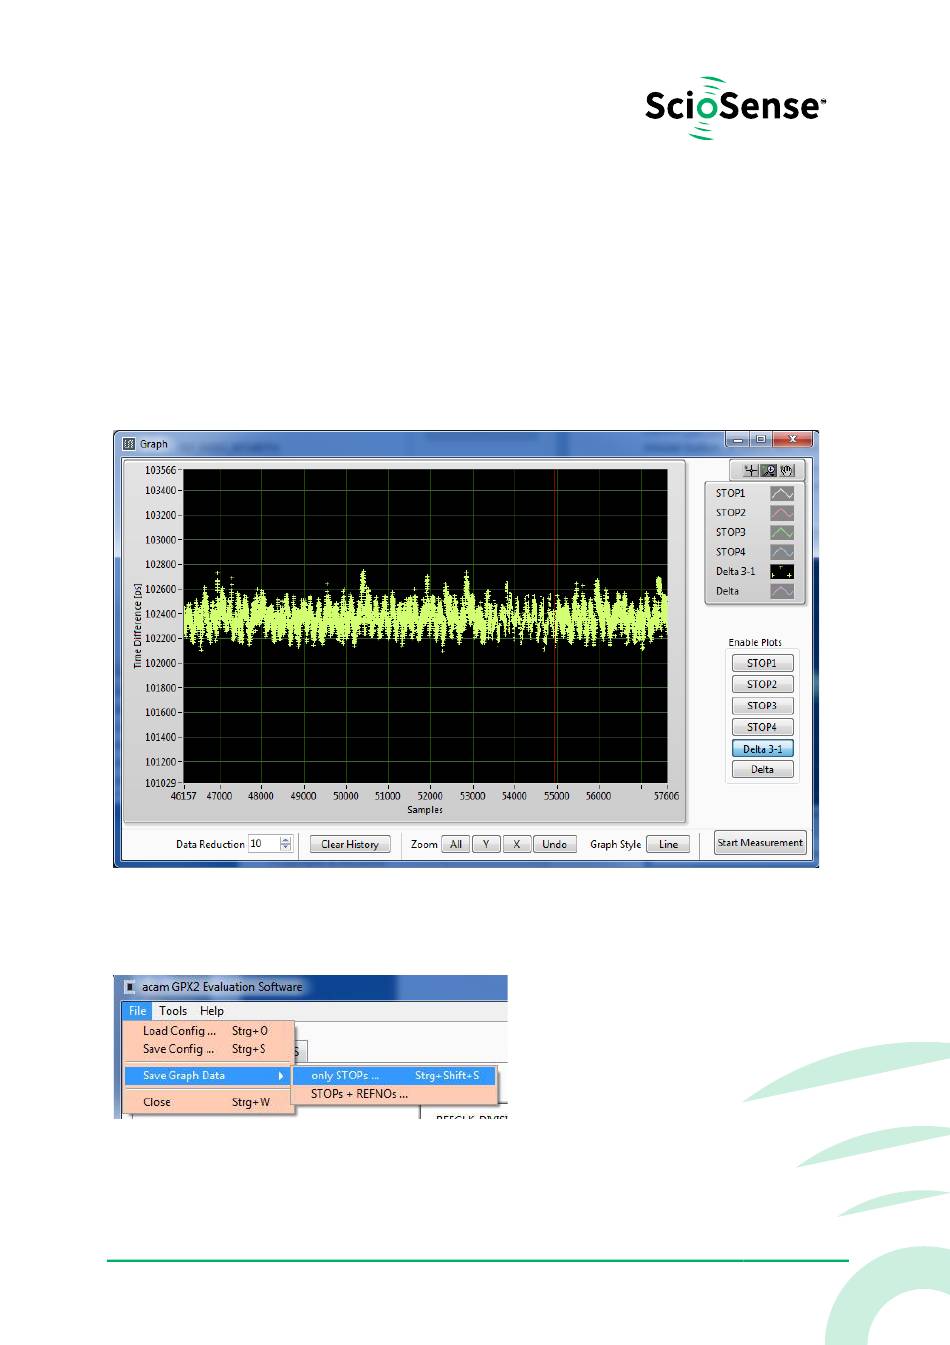This screenshot has height=1345, width=950.
Task: Click the ScioSense logo
Action: pyautogui.click(x=736, y=107)
